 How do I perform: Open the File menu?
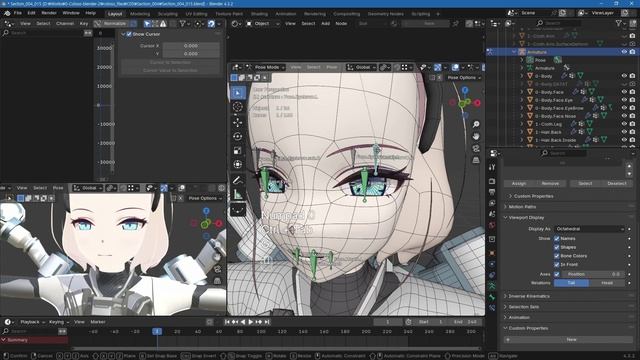(x=18, y=13)
